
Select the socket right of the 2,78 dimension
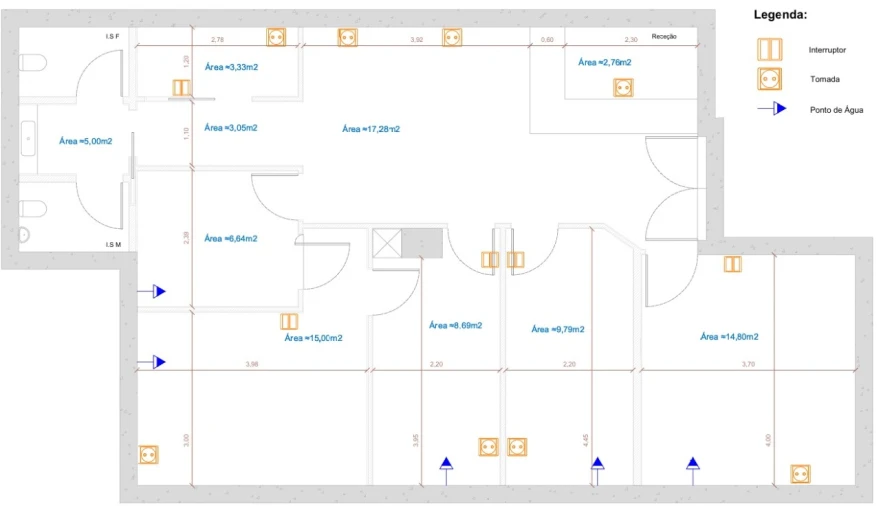pyautogui.click(x=276, y=38)
